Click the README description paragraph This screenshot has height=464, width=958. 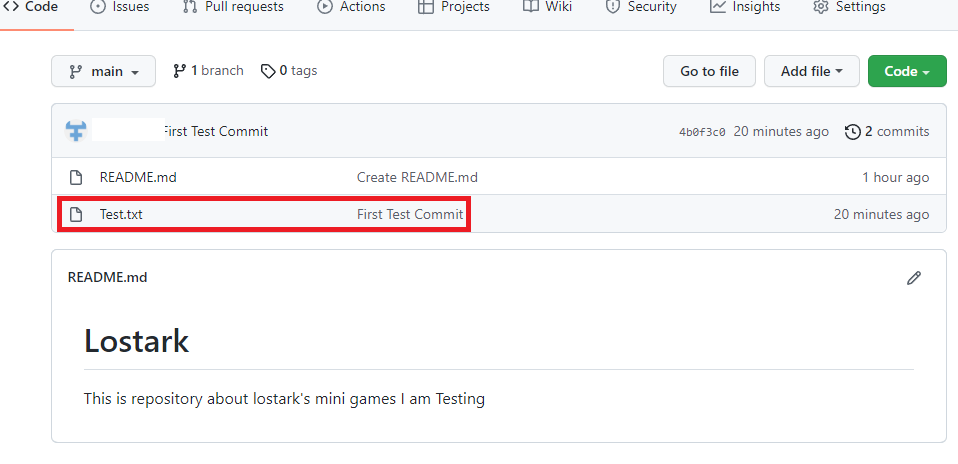(284, 399)
